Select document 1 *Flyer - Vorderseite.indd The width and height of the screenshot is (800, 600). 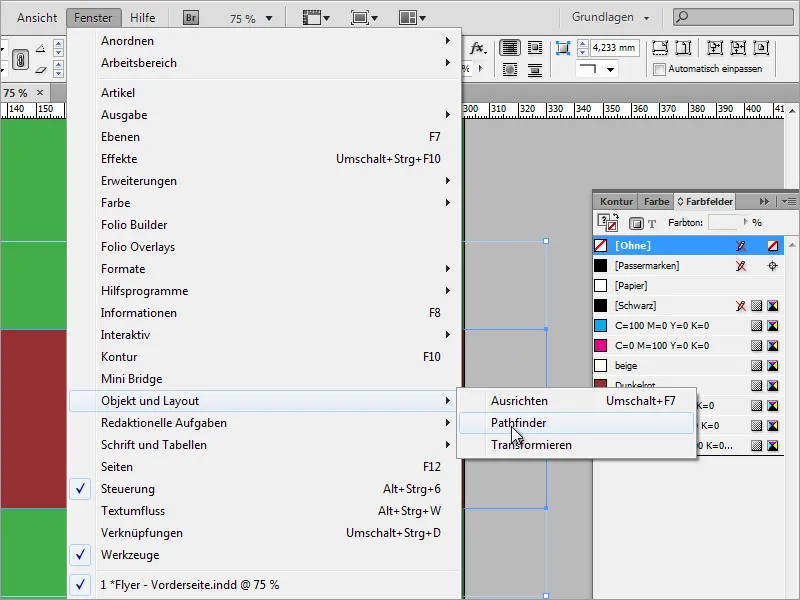(x=264, y=585)
